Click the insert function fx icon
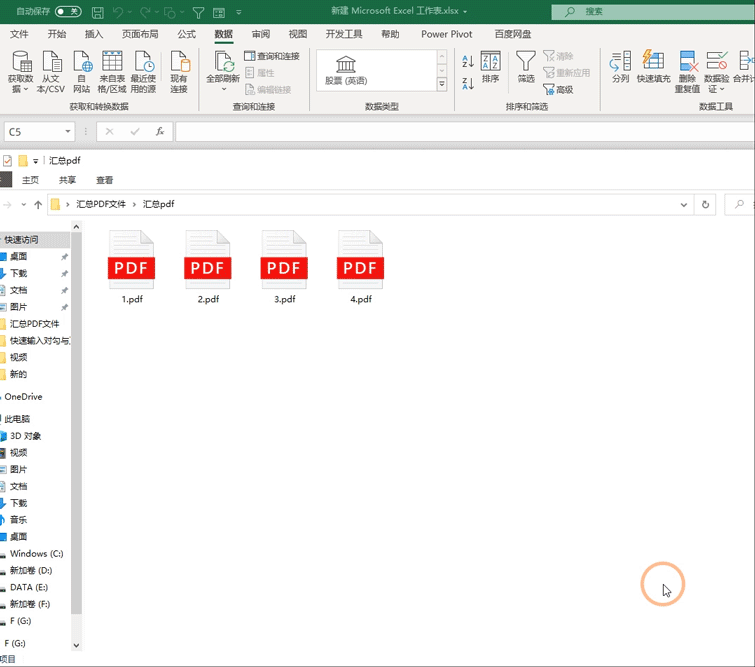This screenshot has height=667, width=755. 160,131
